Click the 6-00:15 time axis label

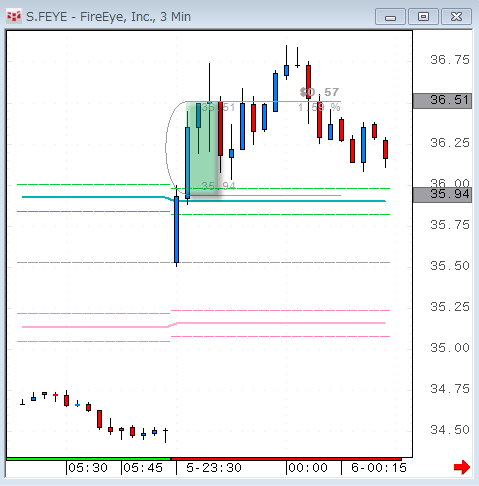(379, 468)
